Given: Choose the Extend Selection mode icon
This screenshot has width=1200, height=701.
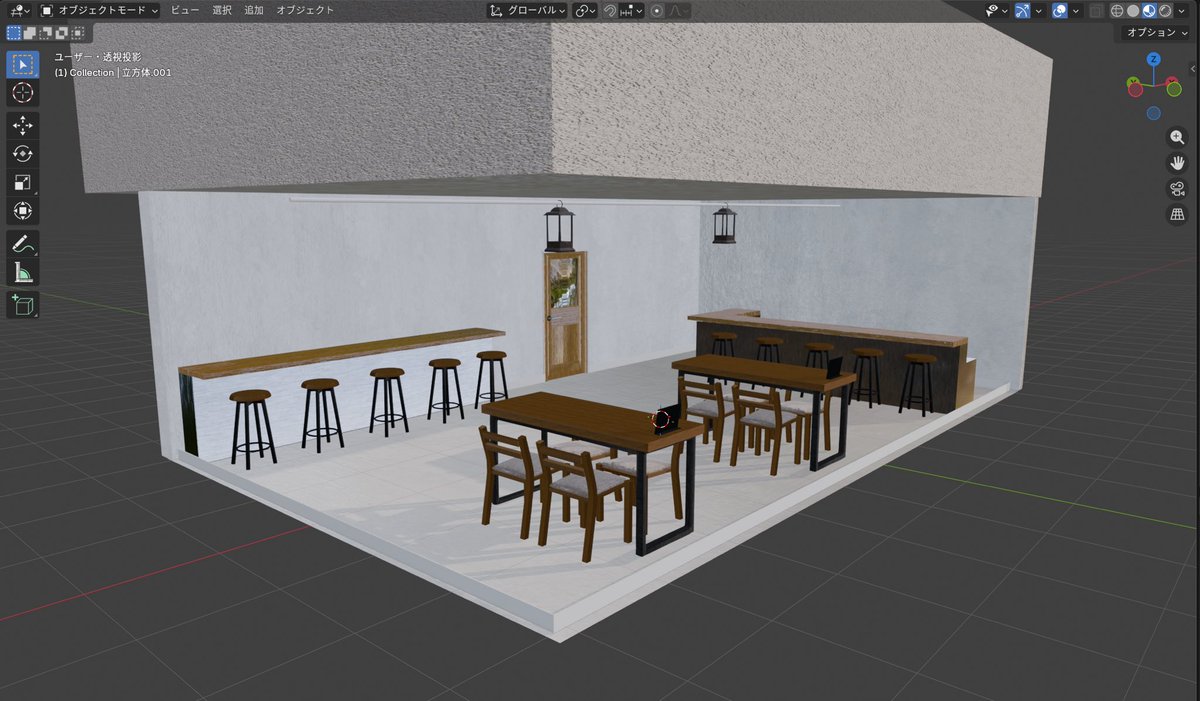Looking at the screenshot, I should [x=30, y=33].
